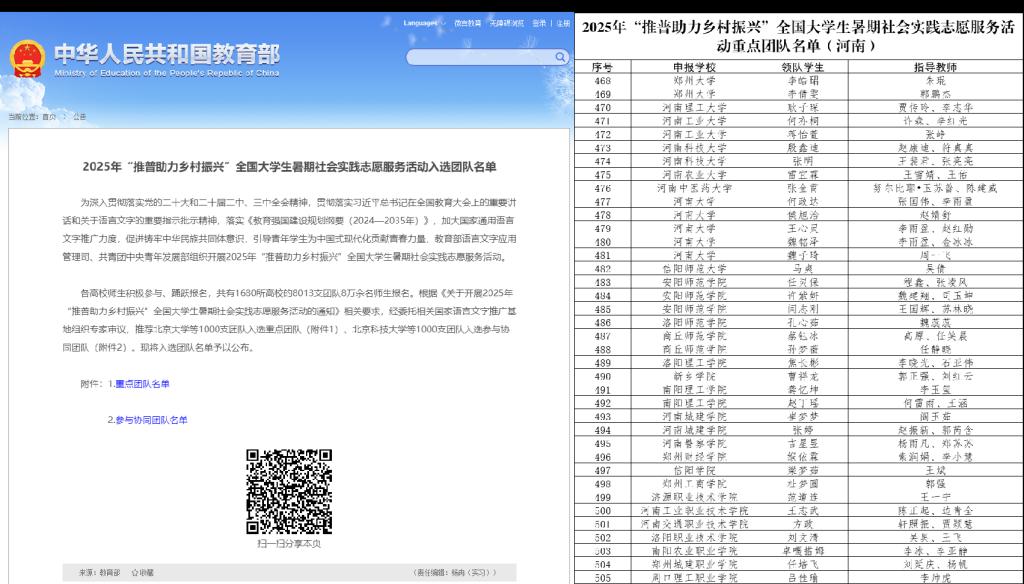Open the Languages dropdown
This screenshot has height=584, width=1024.
pos(421,22)
